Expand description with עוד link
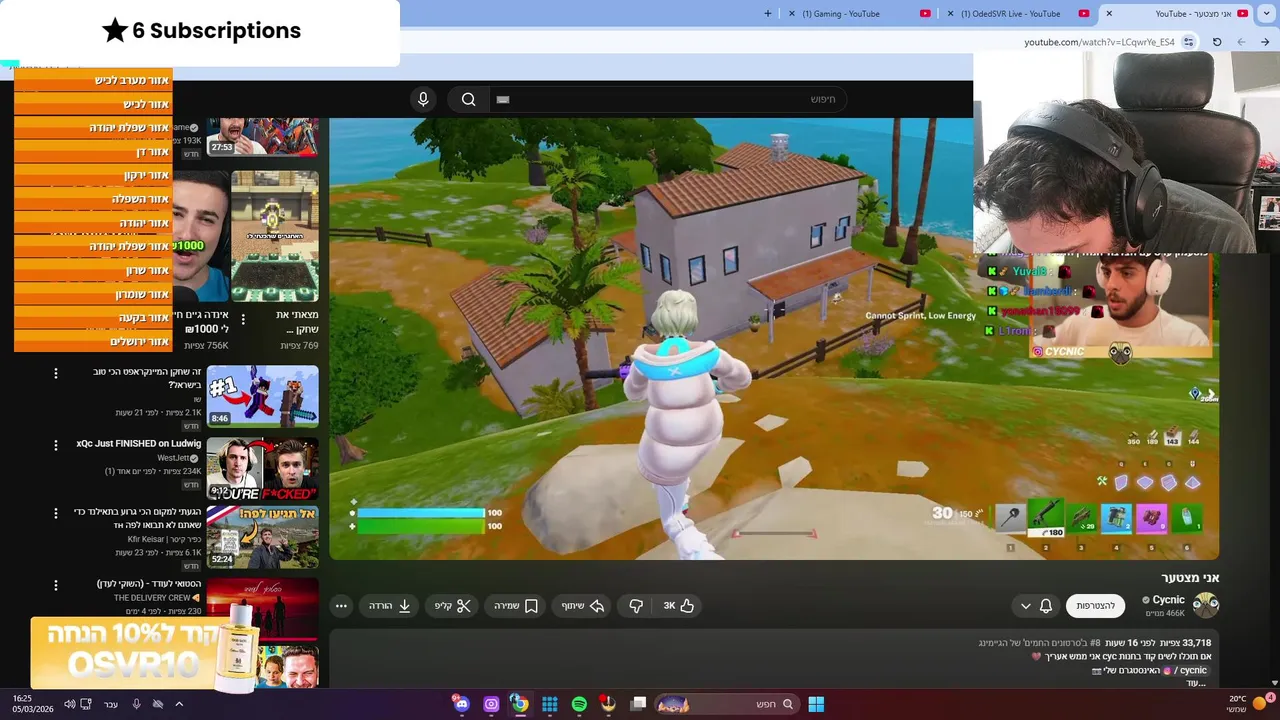The height and width of the screenshot is (720, 1280). [1195, 683]
